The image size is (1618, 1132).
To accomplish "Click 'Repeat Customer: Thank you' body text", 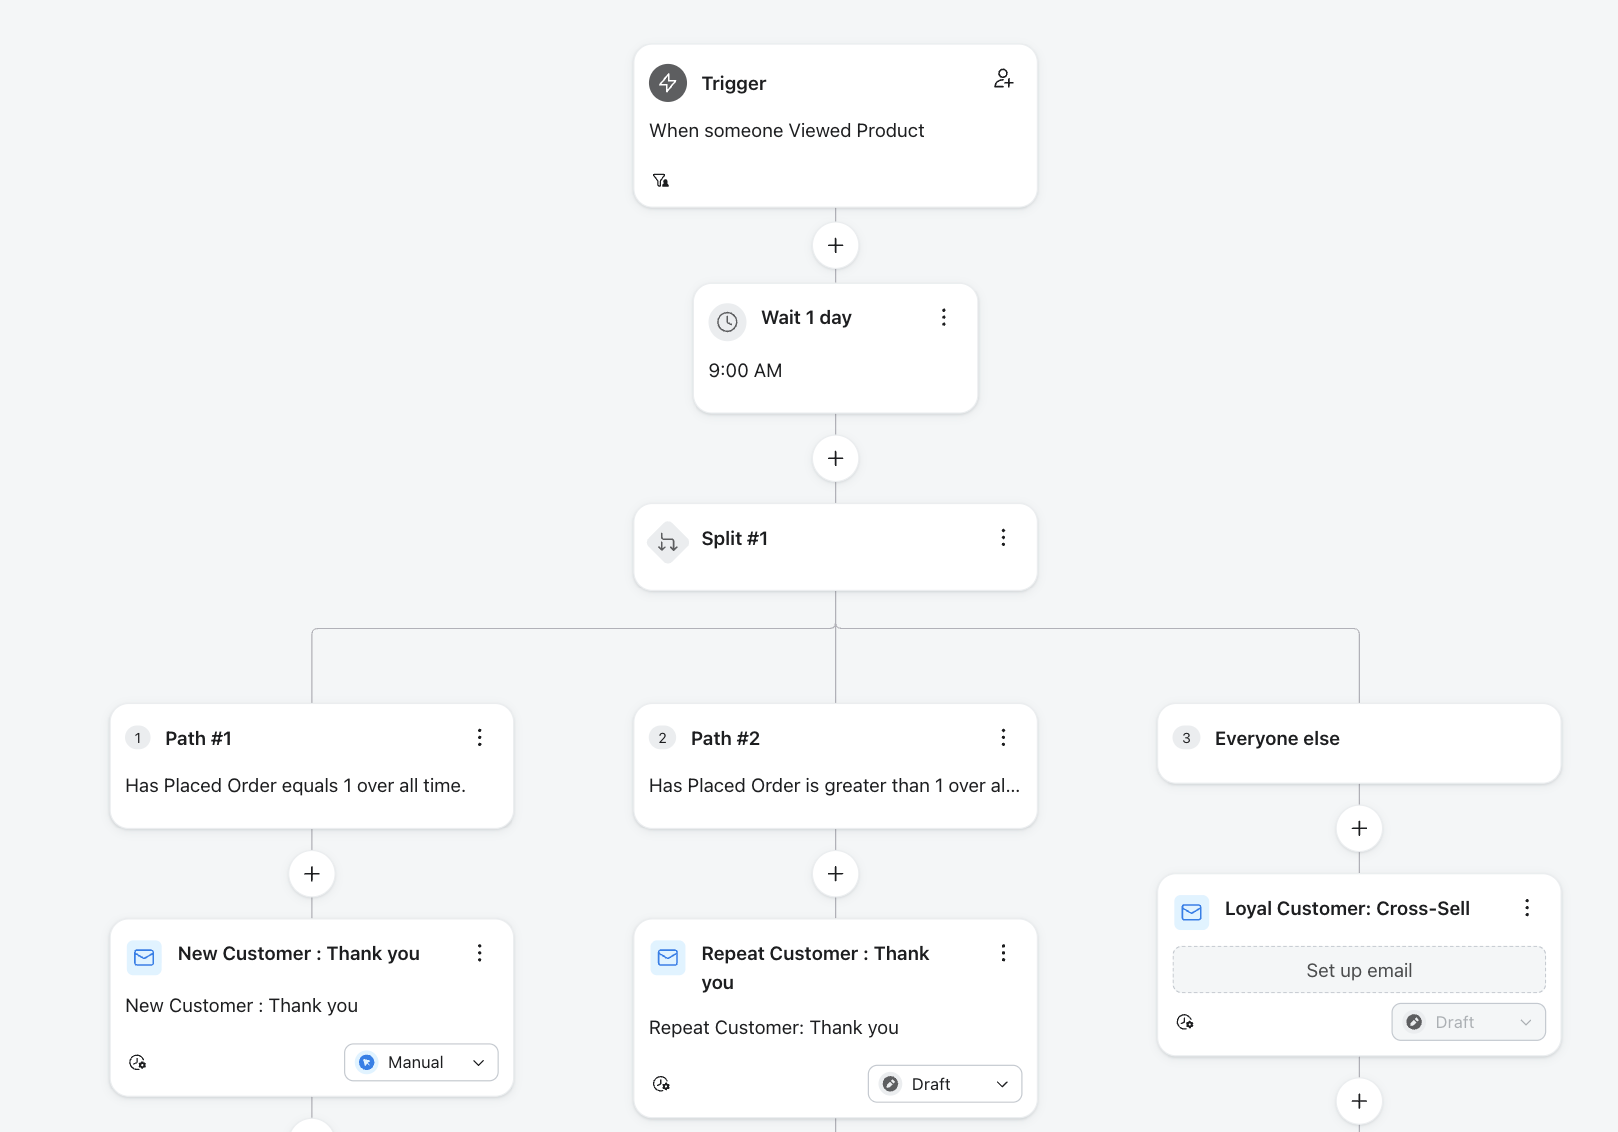I will (774, 1028).
